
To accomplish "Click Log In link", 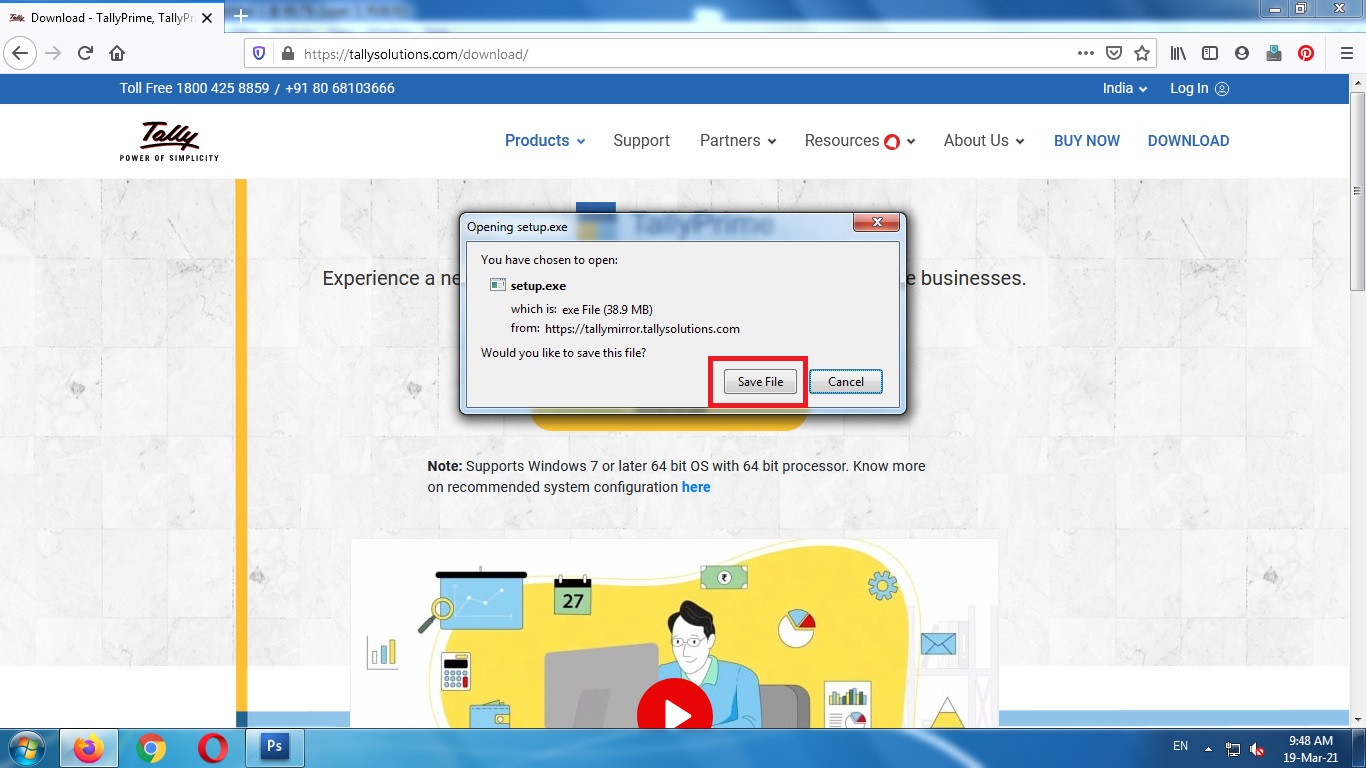I will [x=1199, y=88].
